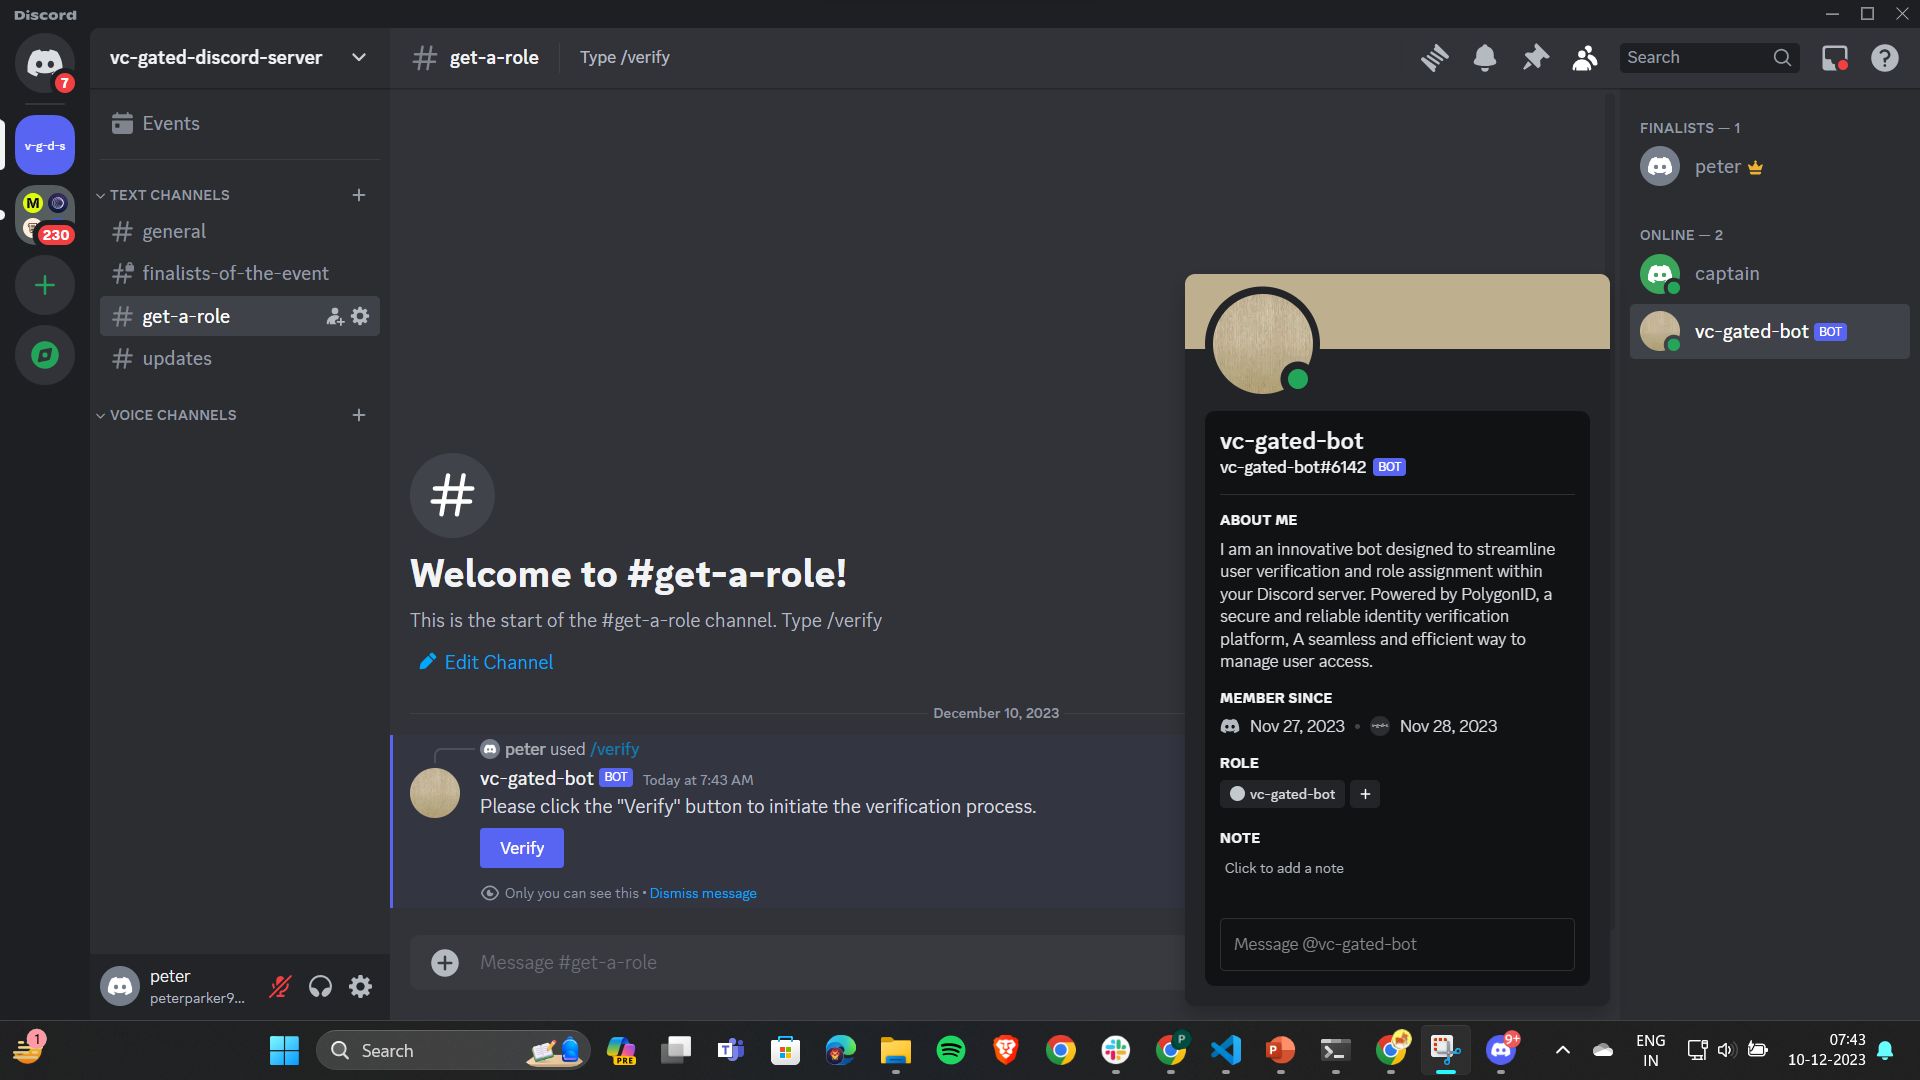
Task: Click the /verify command link
Action: [614, 749]
